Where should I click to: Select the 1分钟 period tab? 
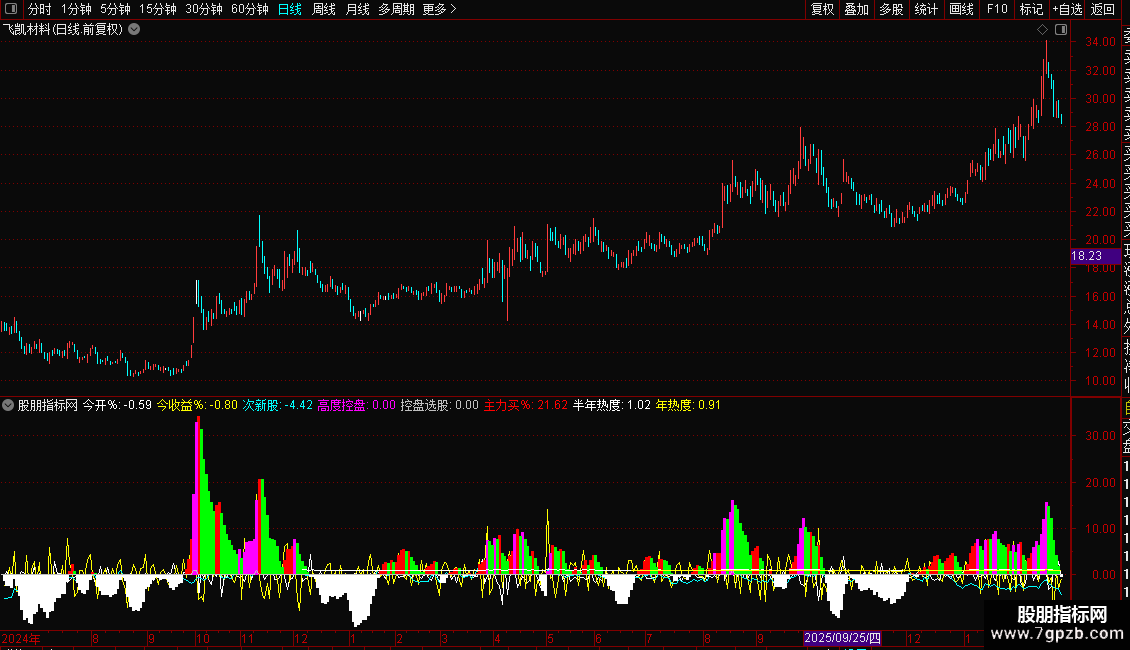(x=76, y=9)
